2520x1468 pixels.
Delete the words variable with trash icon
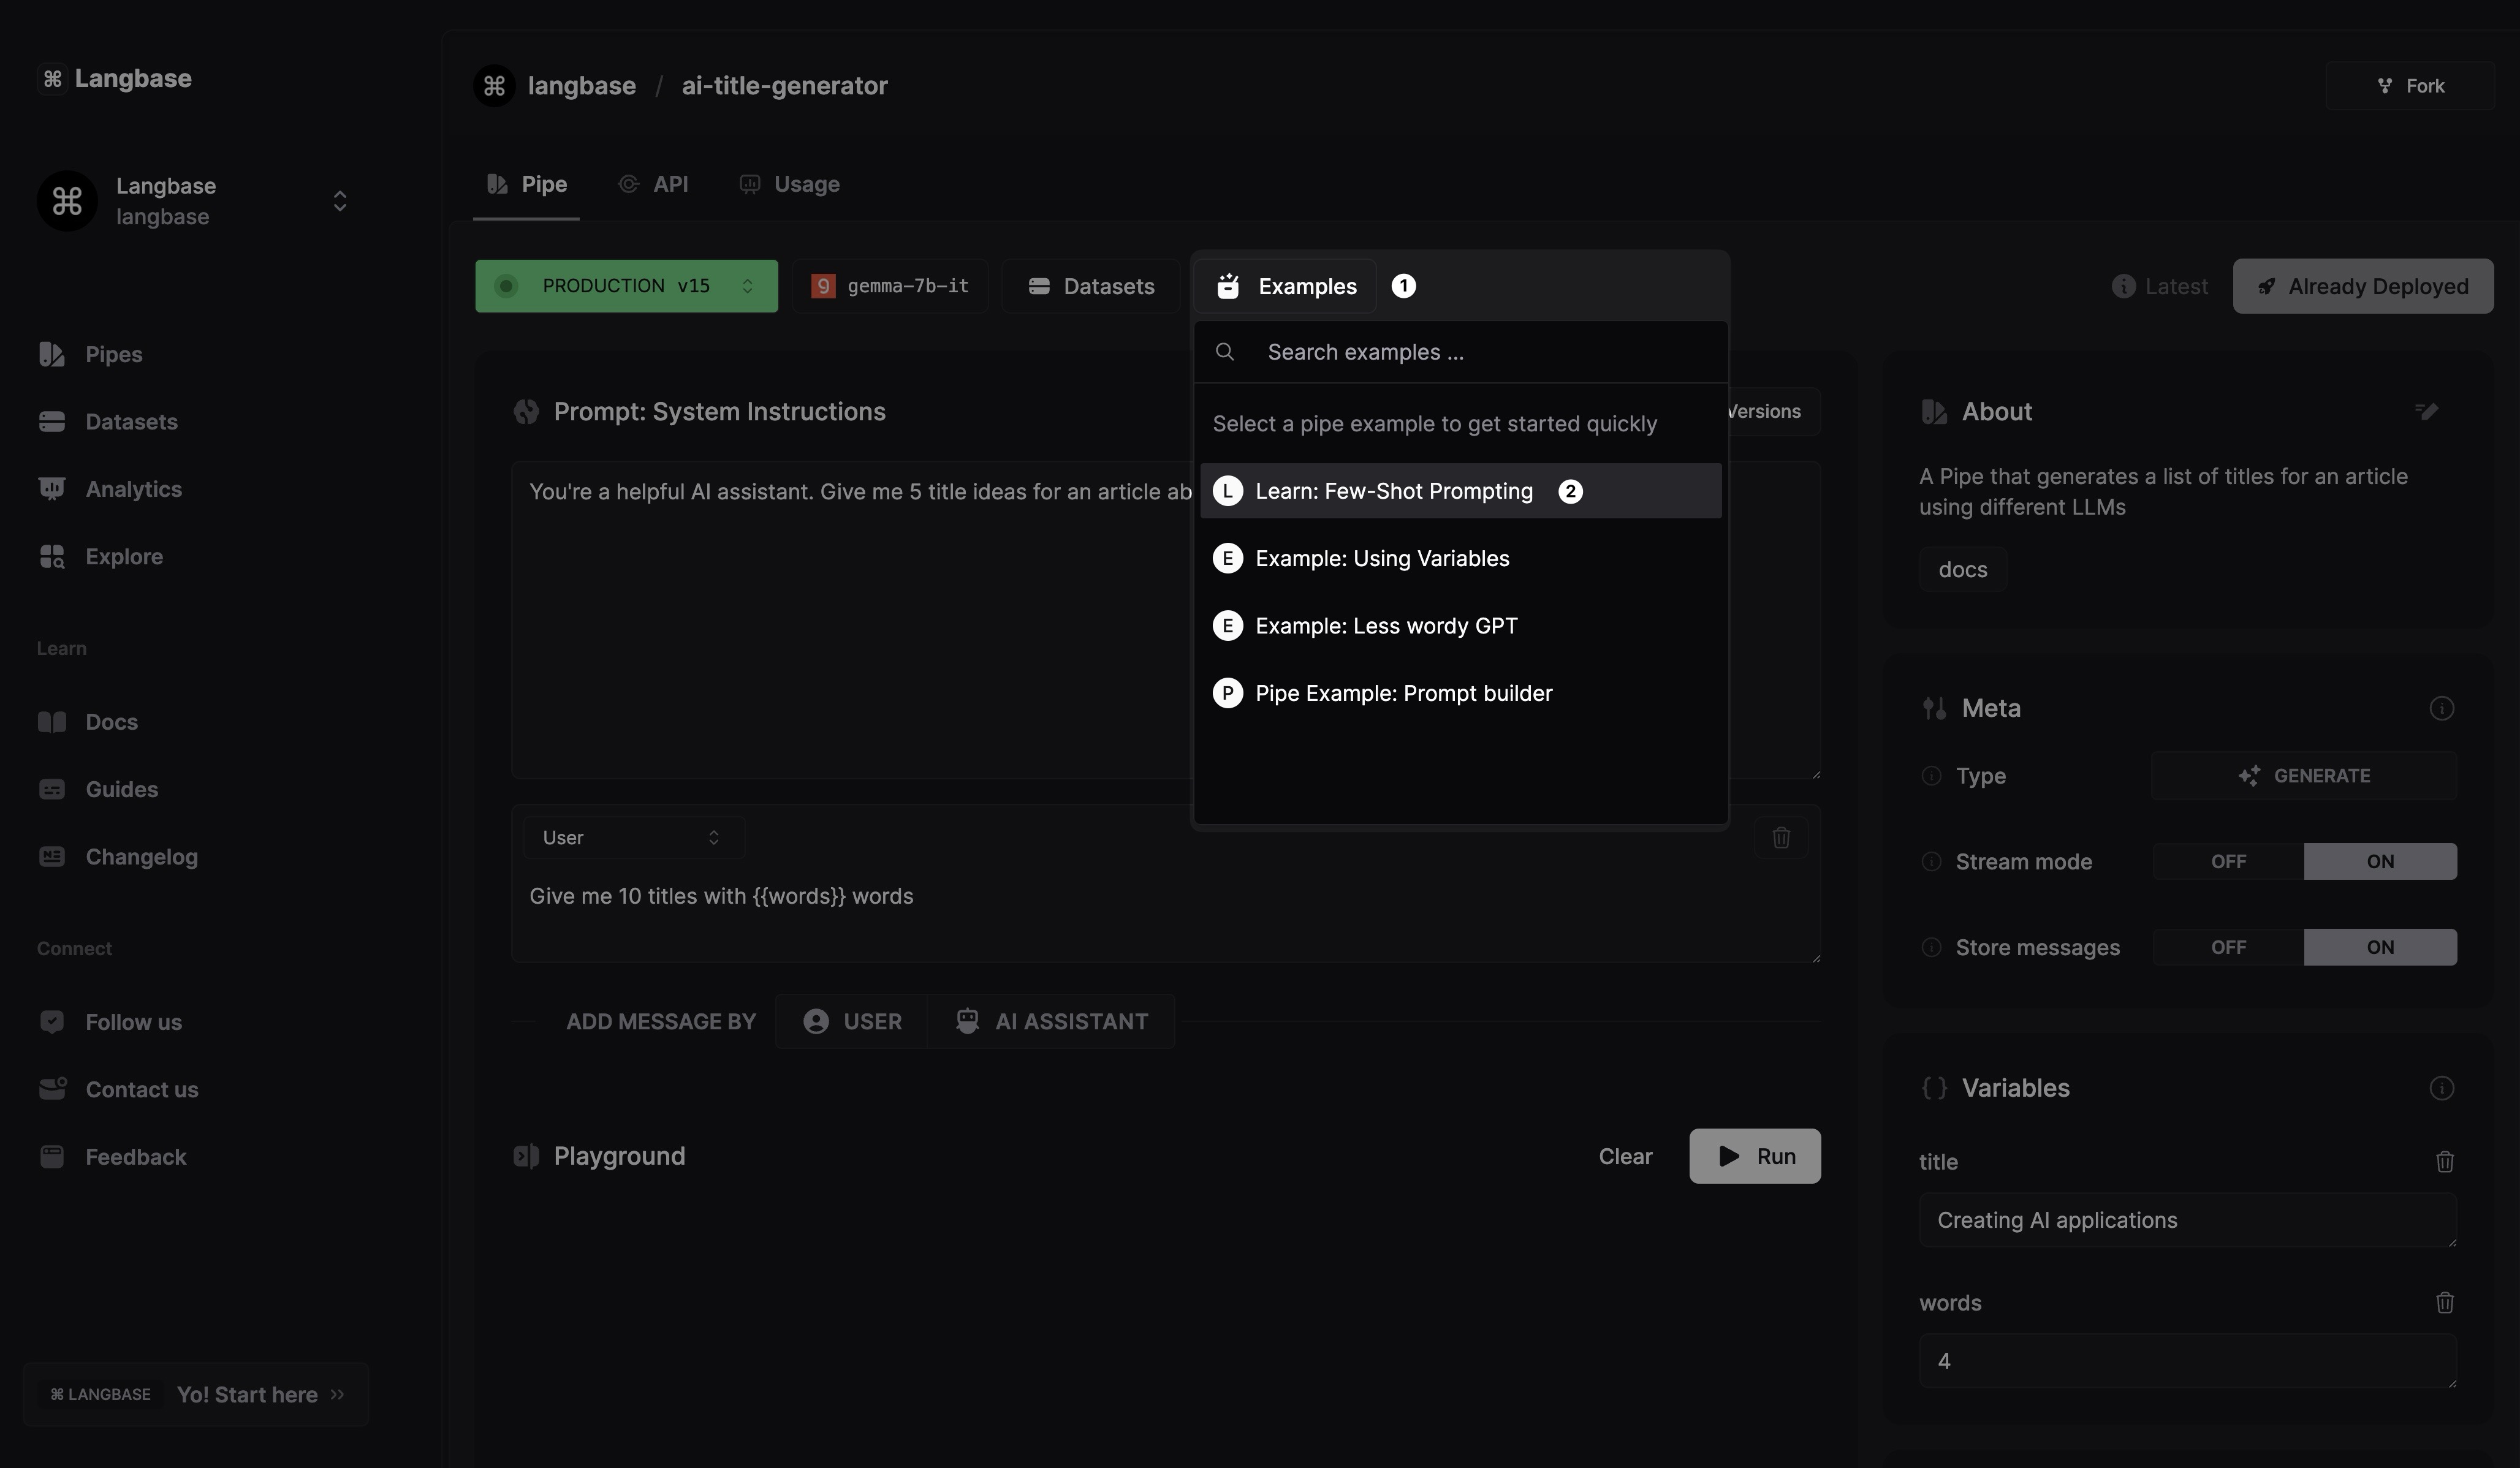[2444, 1302]
